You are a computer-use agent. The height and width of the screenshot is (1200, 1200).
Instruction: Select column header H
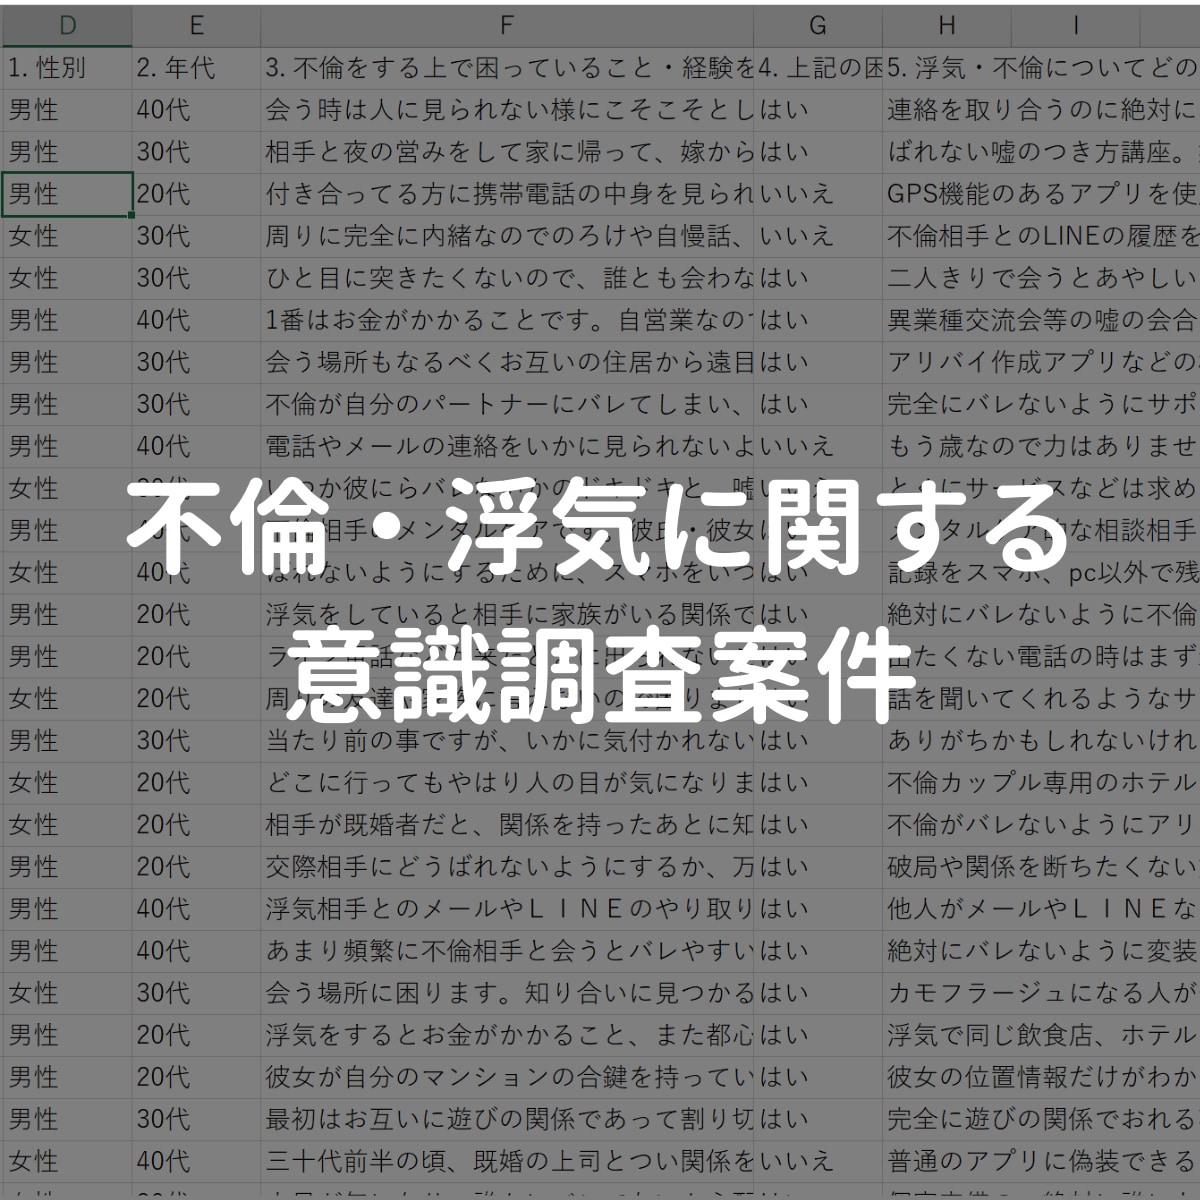pyautogui.click(x=947, y=26)
